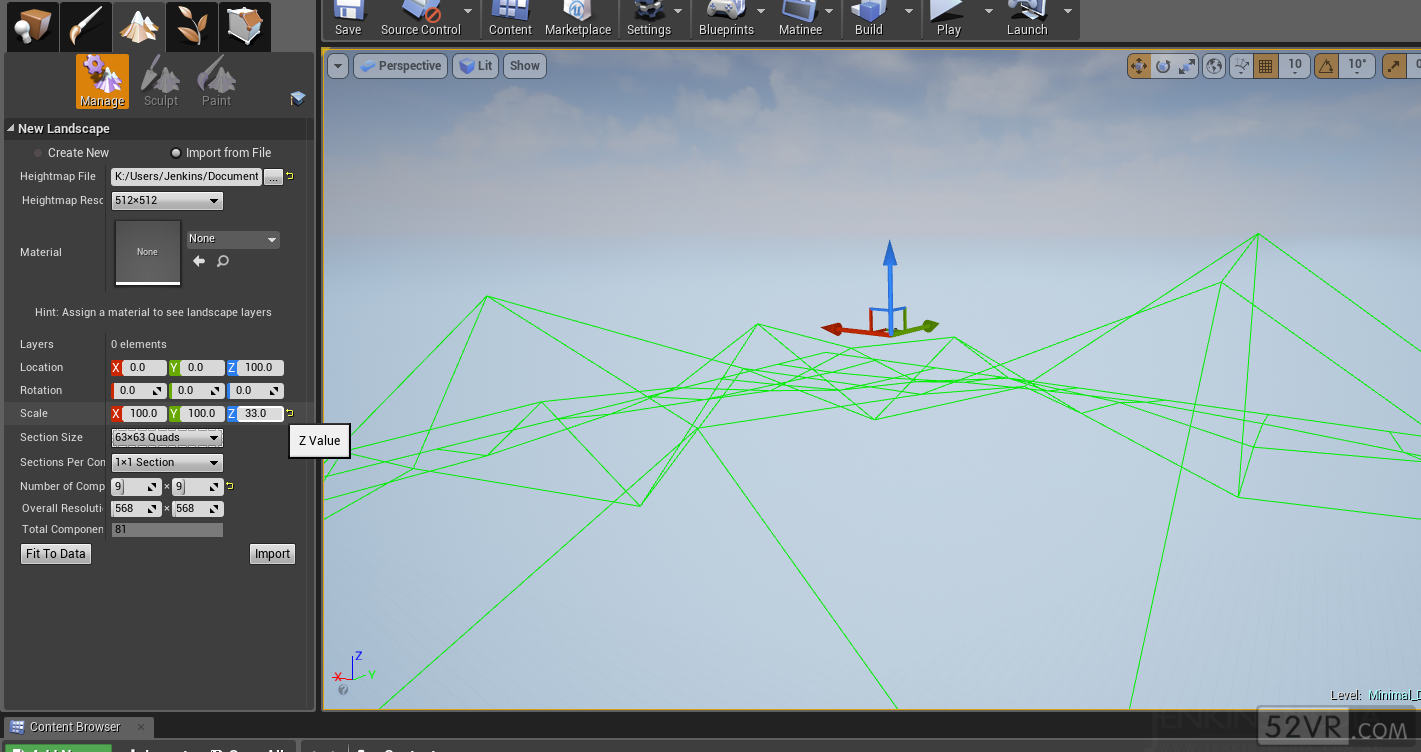1421x752 pixels.
Task: Click the Build toolbar icon
Action: [868, 18]
